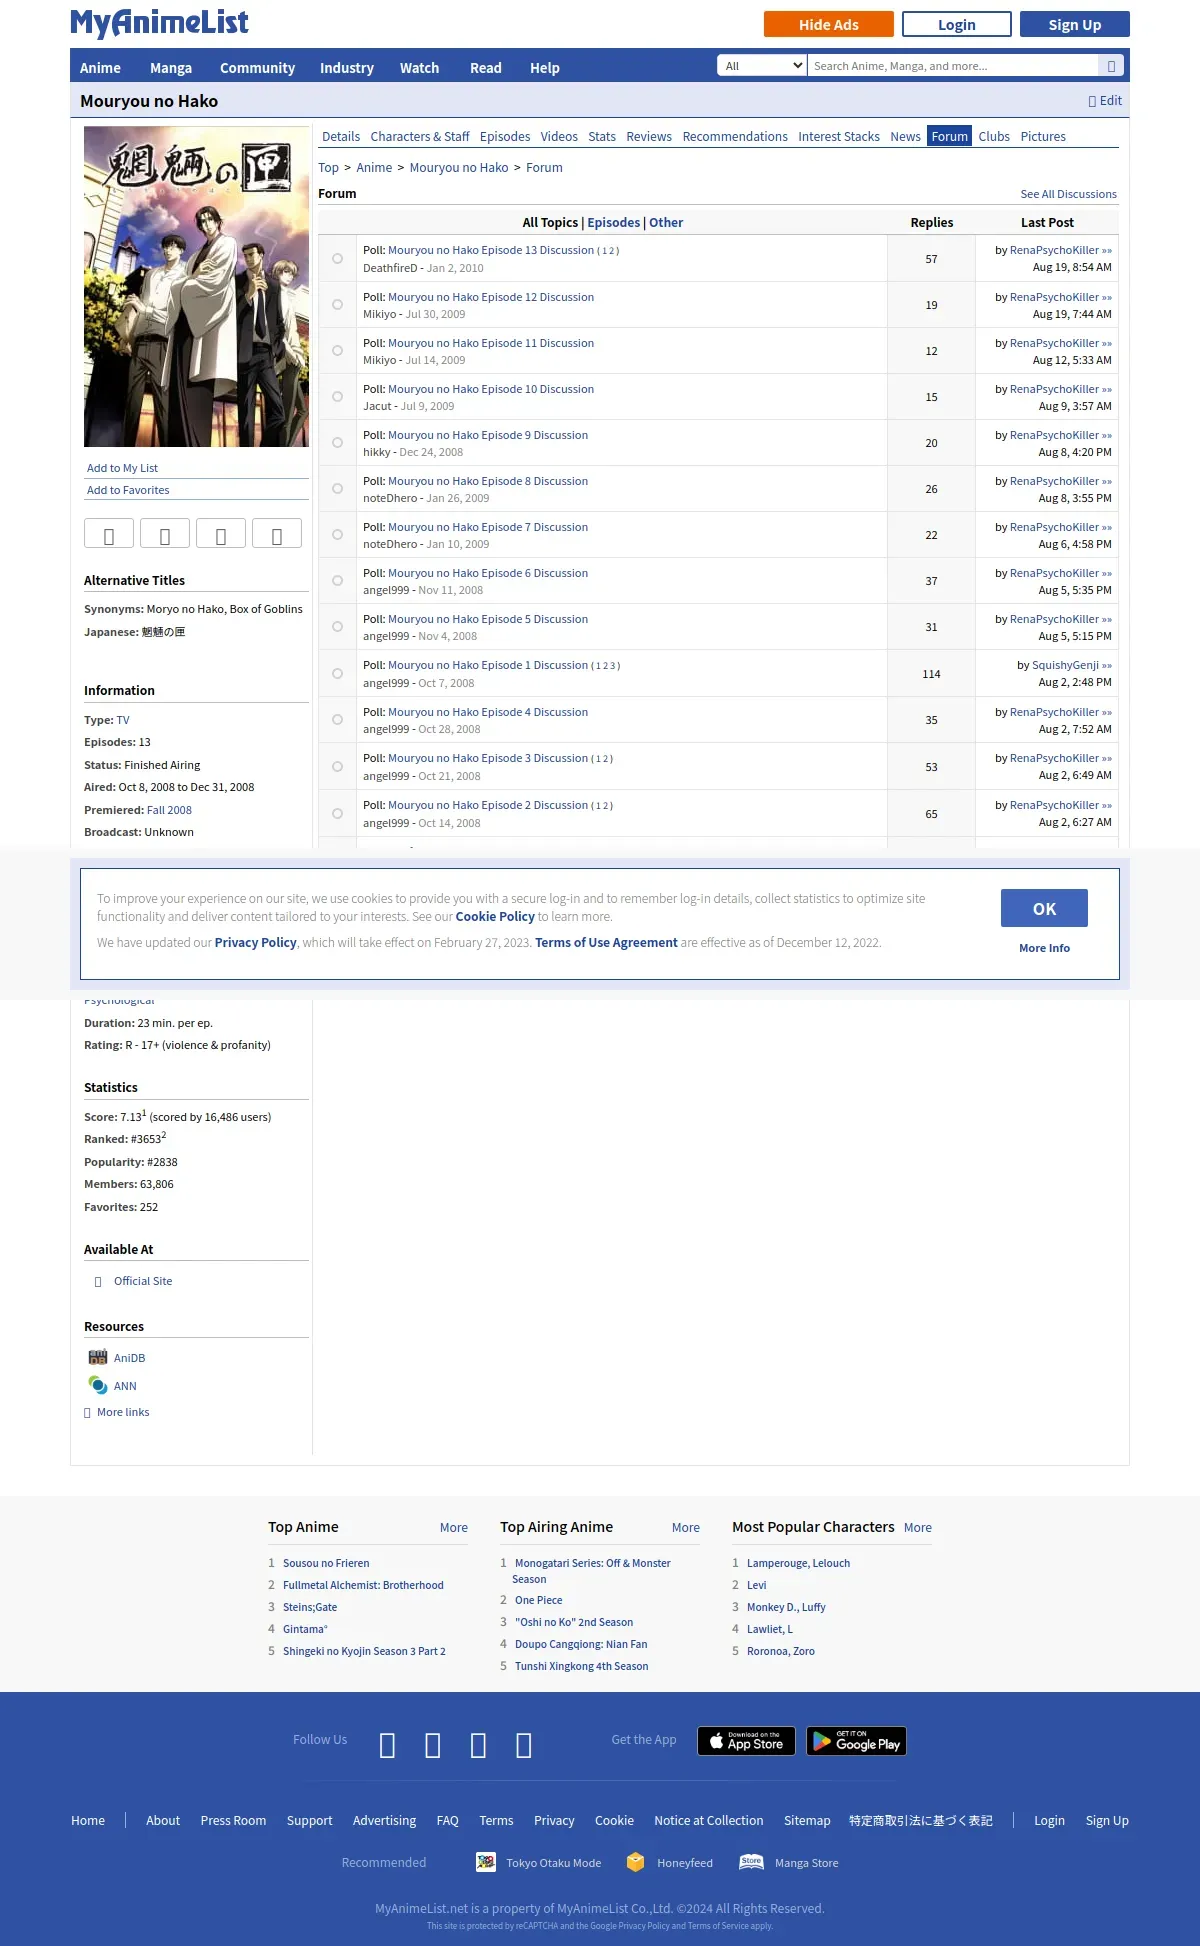Click the first Follow Us social icon
This screenshot has width=1200, height=1946.
[388, 1745]
